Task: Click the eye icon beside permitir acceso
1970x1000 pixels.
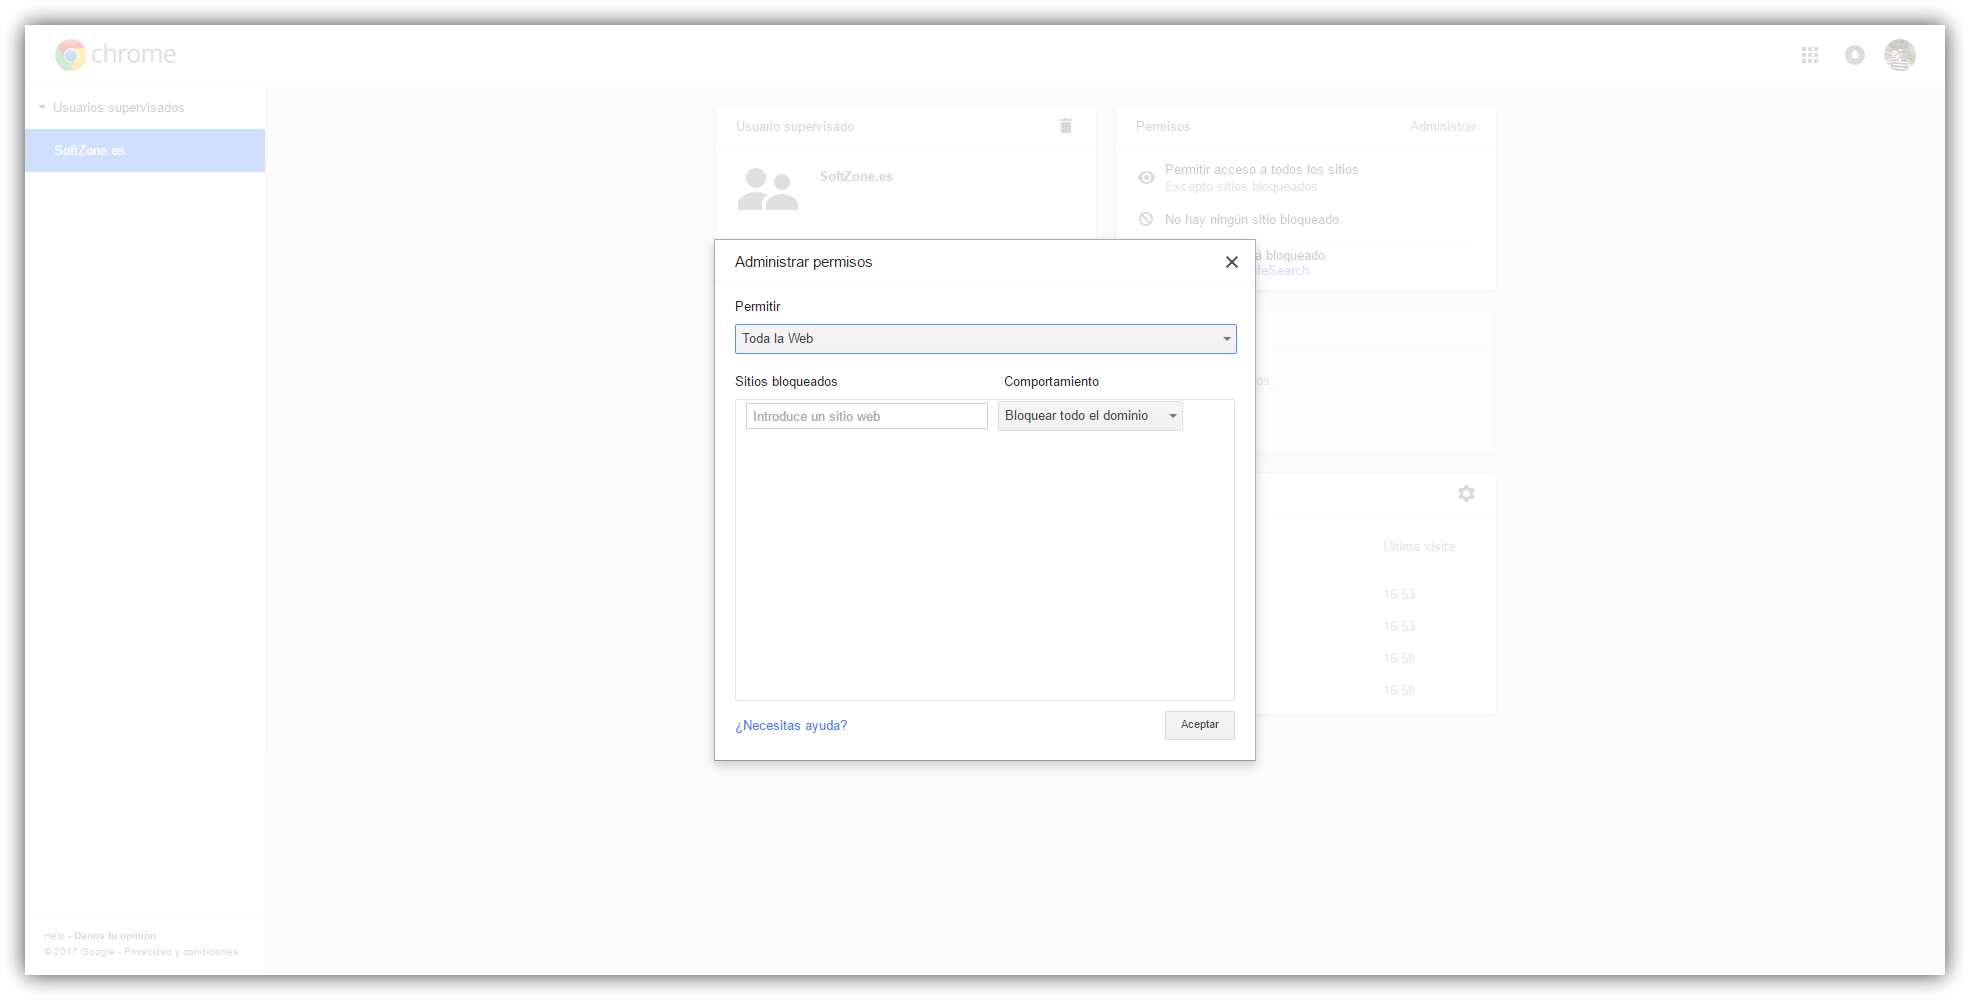Action: pyautogui.click(x=1146, y=178)
